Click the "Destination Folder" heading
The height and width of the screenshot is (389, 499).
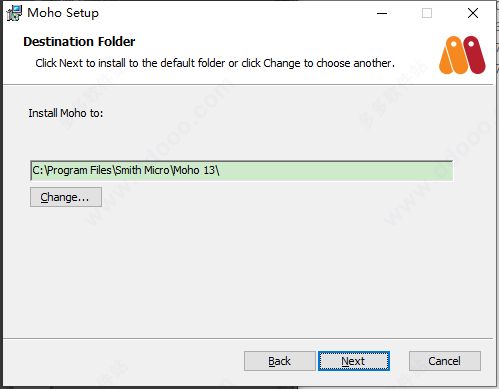[79, 42]
